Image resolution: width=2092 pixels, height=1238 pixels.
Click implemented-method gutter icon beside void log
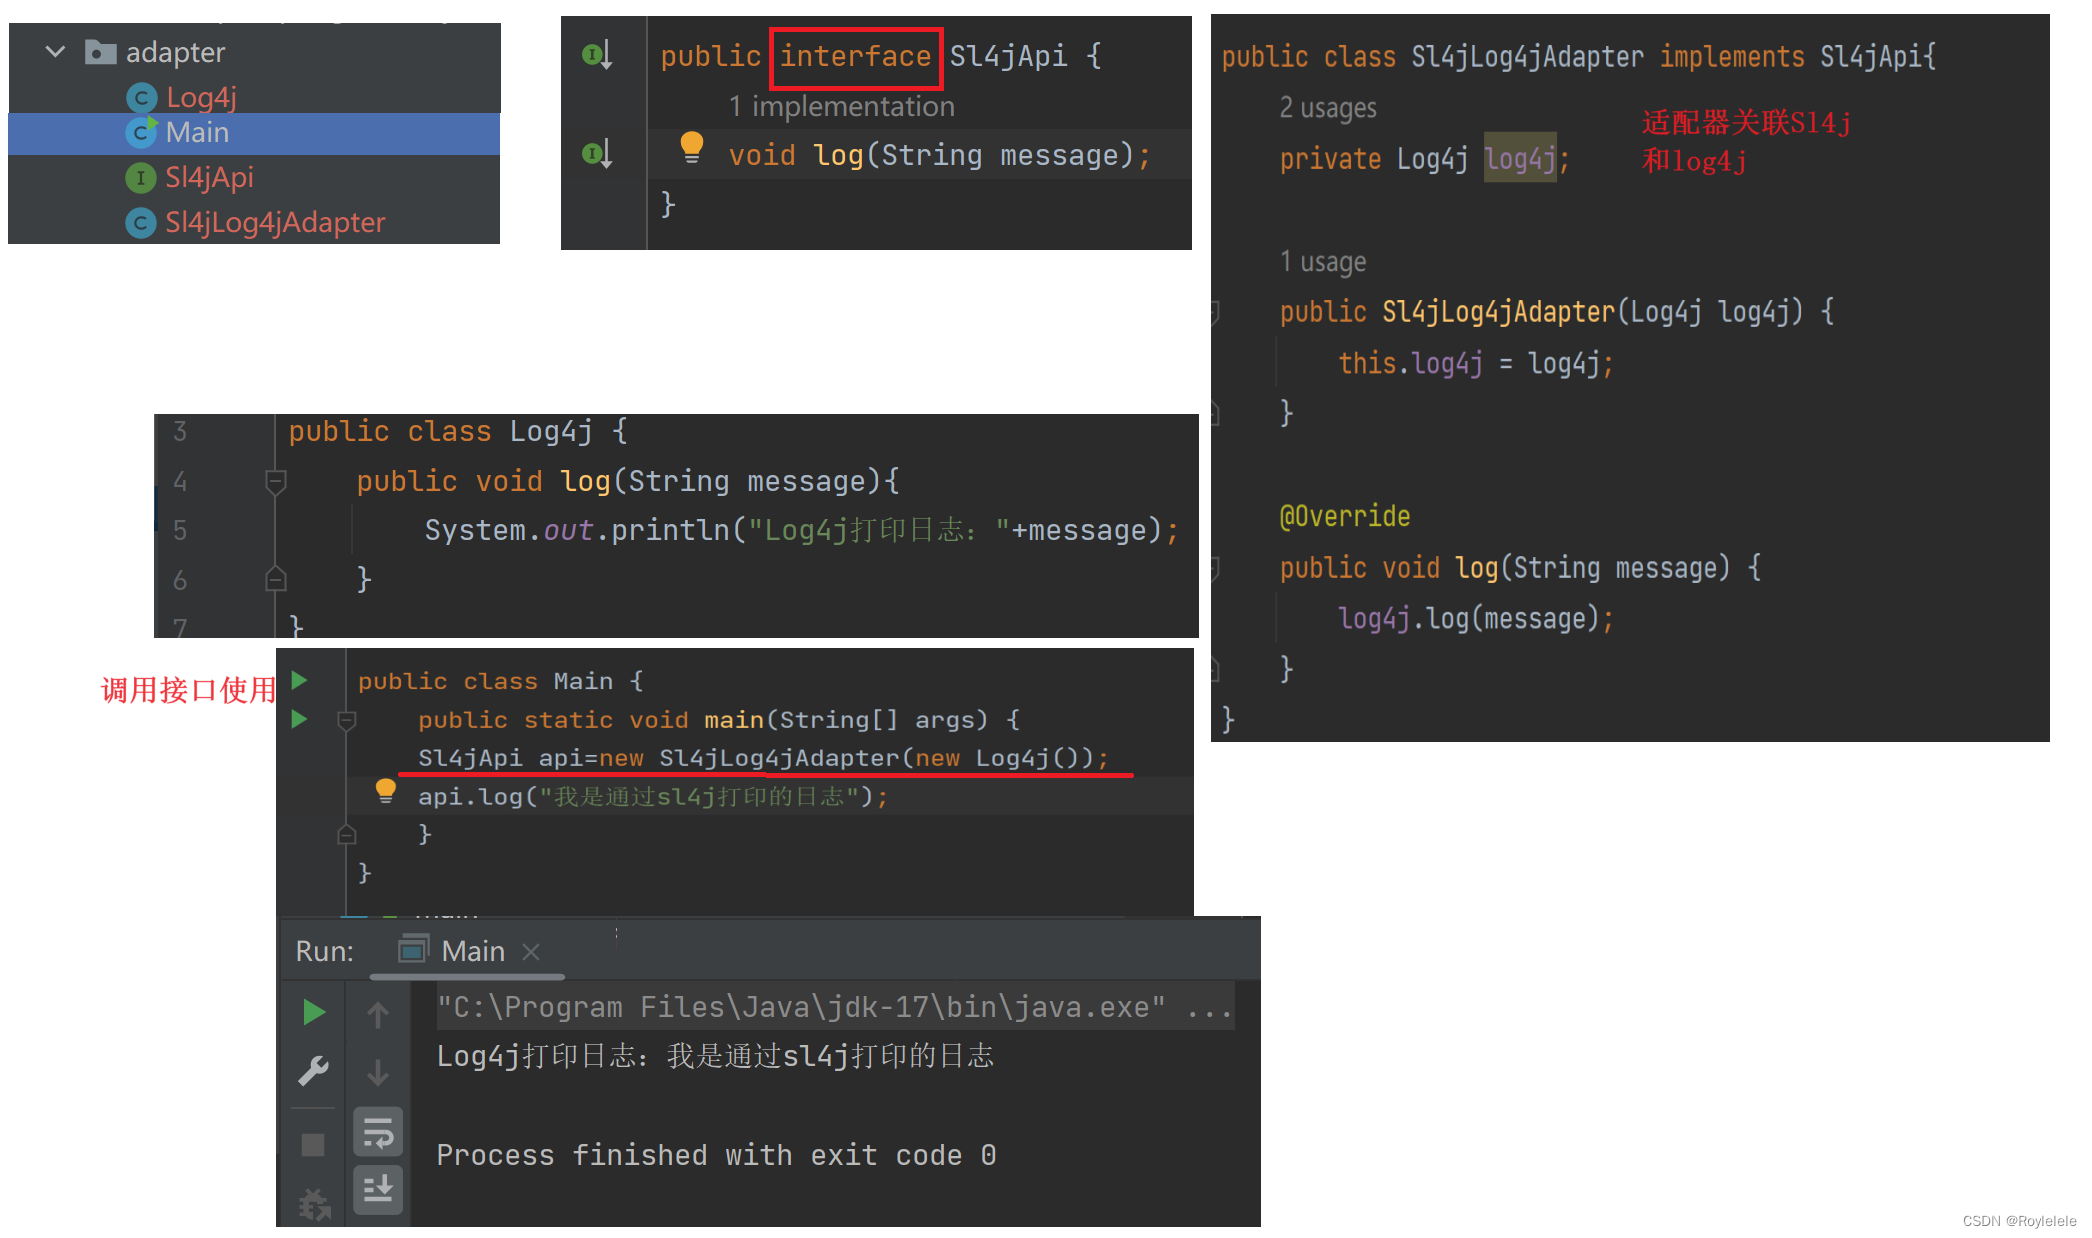tap(597, 154)
